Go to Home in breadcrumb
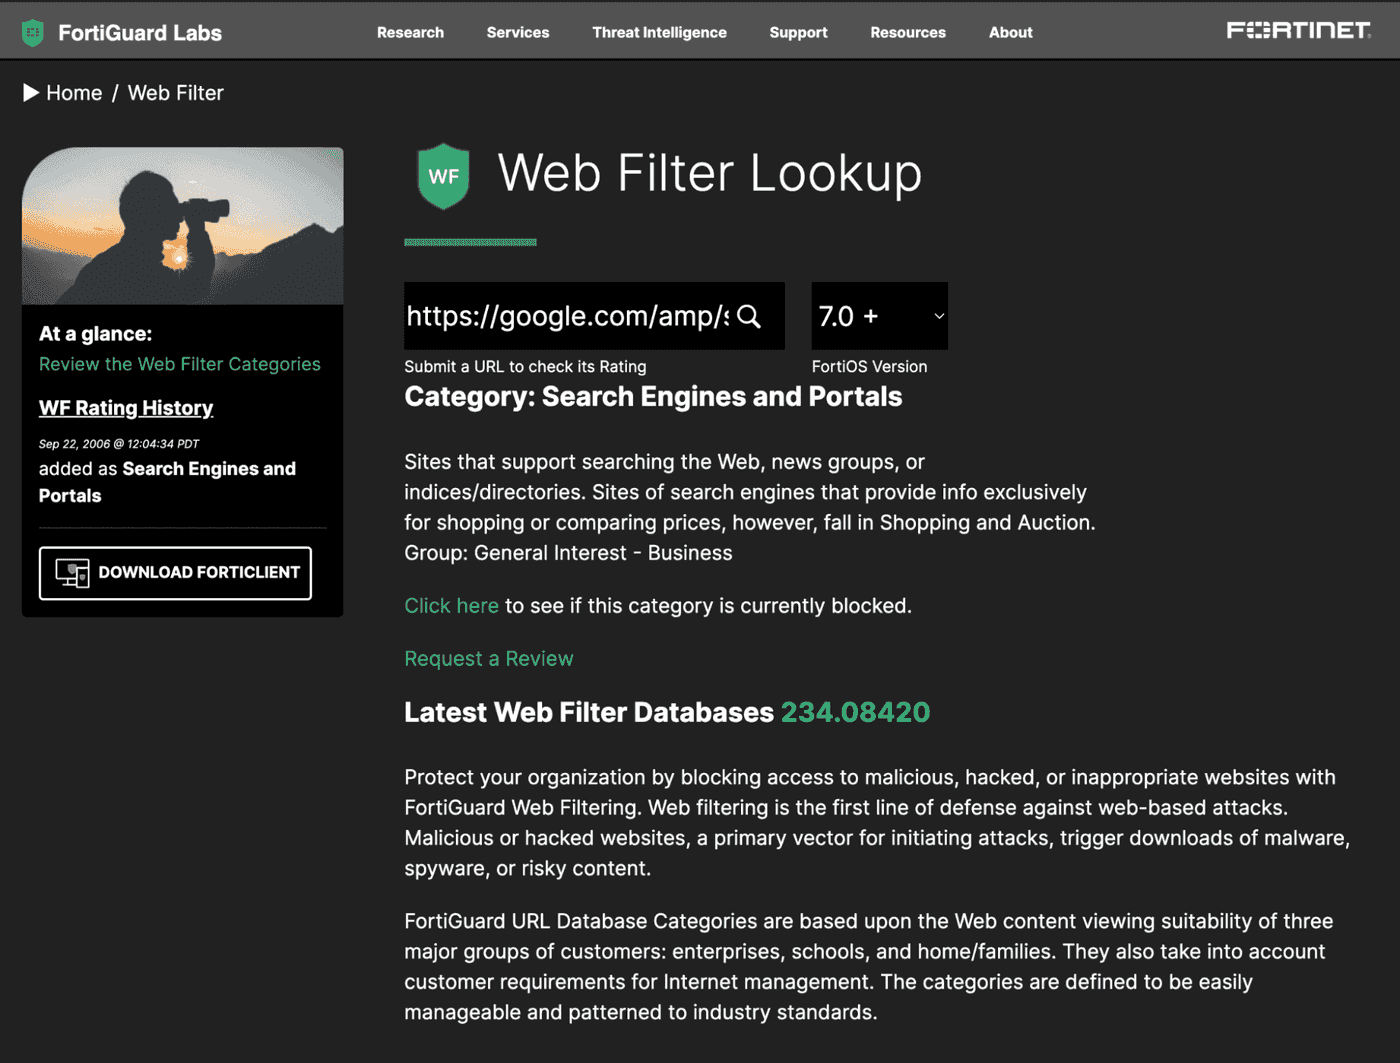1400x1063 pixels. (74, 93)
